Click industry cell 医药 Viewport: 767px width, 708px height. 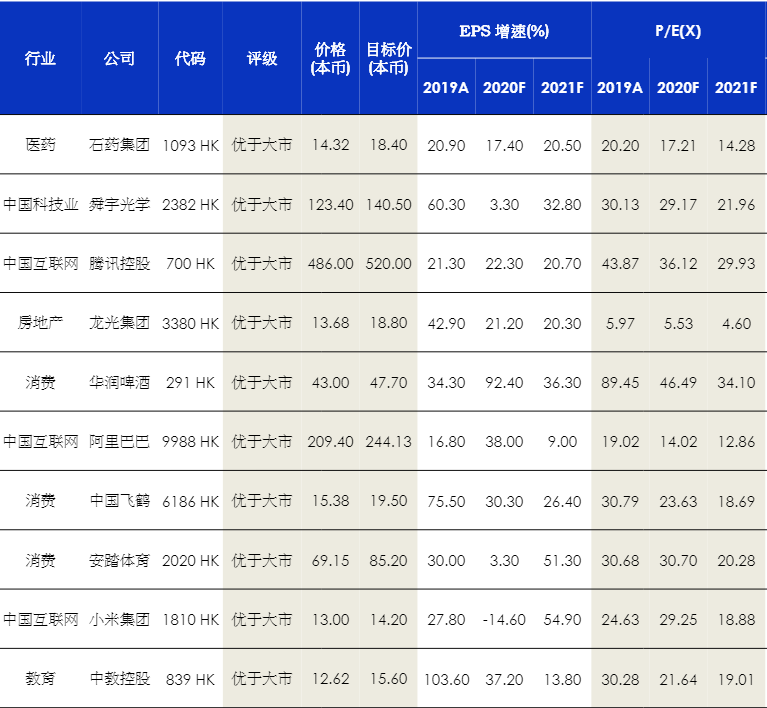click(40, 145)
